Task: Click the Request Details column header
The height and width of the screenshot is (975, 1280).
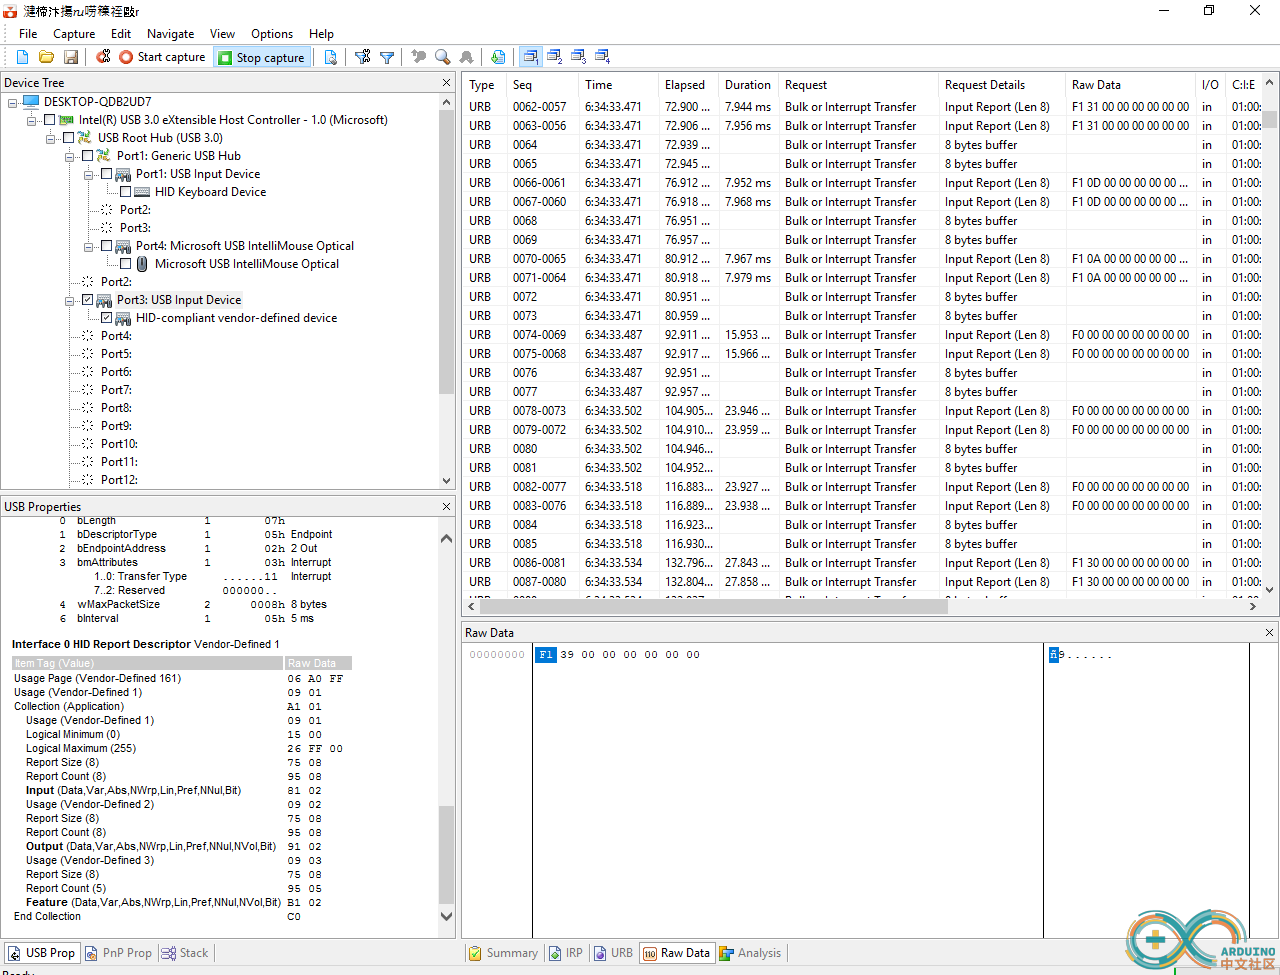Action: (1002, 85)
